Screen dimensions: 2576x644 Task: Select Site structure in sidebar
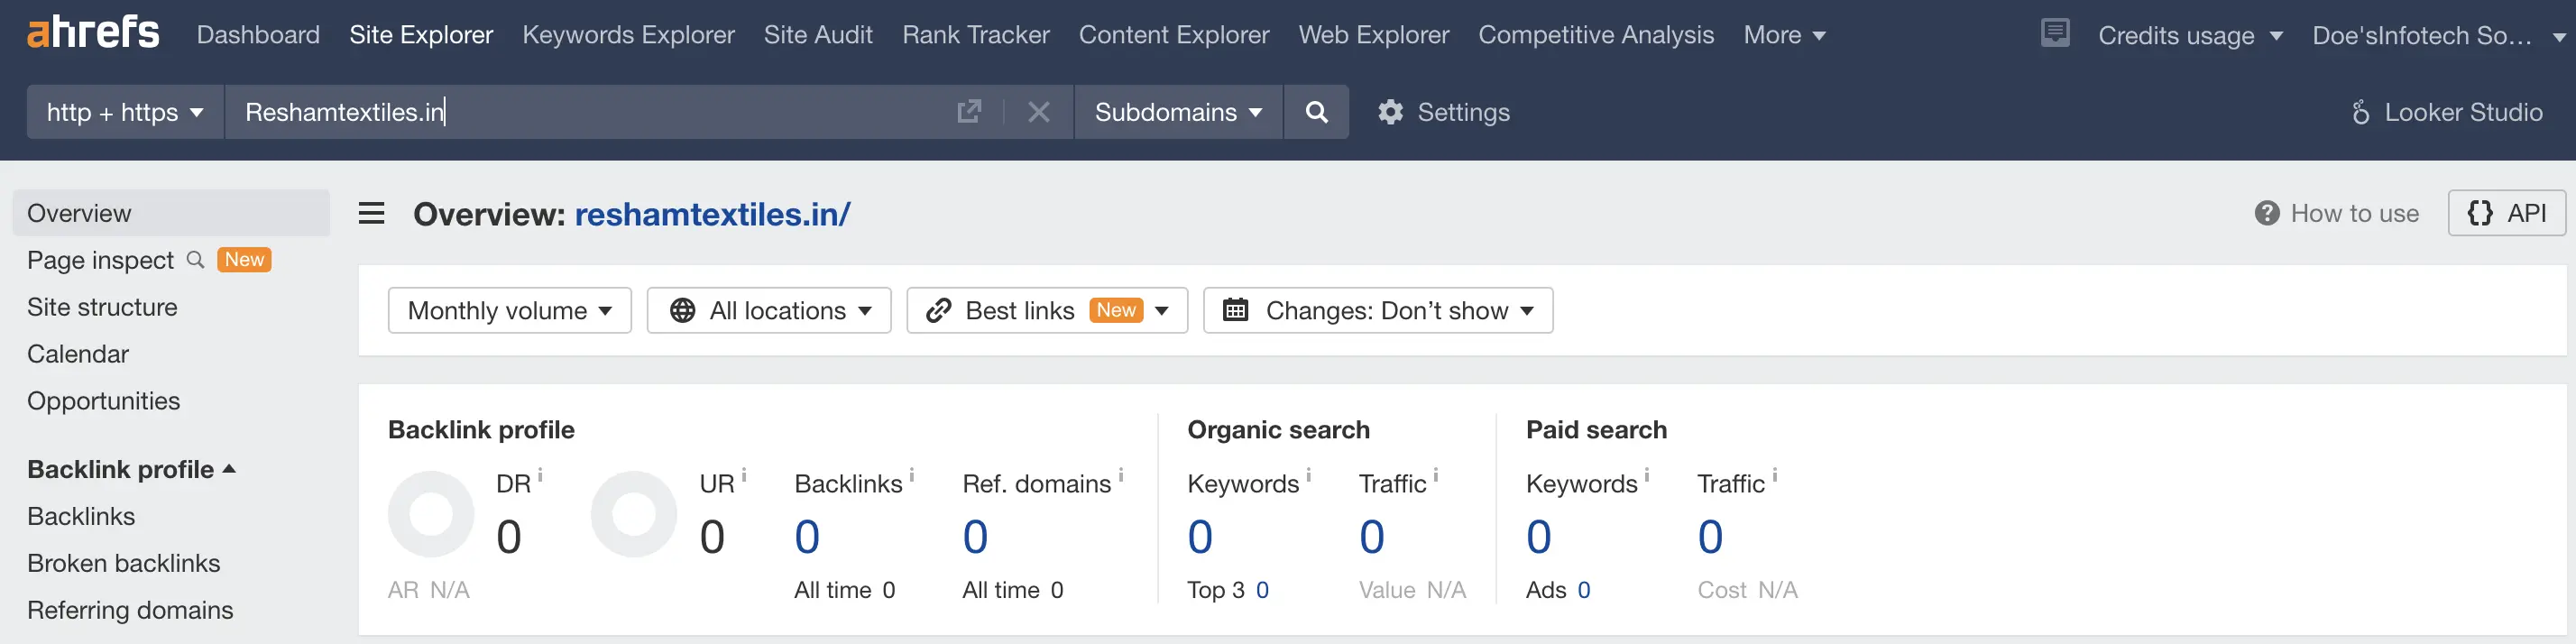(102, 307)
